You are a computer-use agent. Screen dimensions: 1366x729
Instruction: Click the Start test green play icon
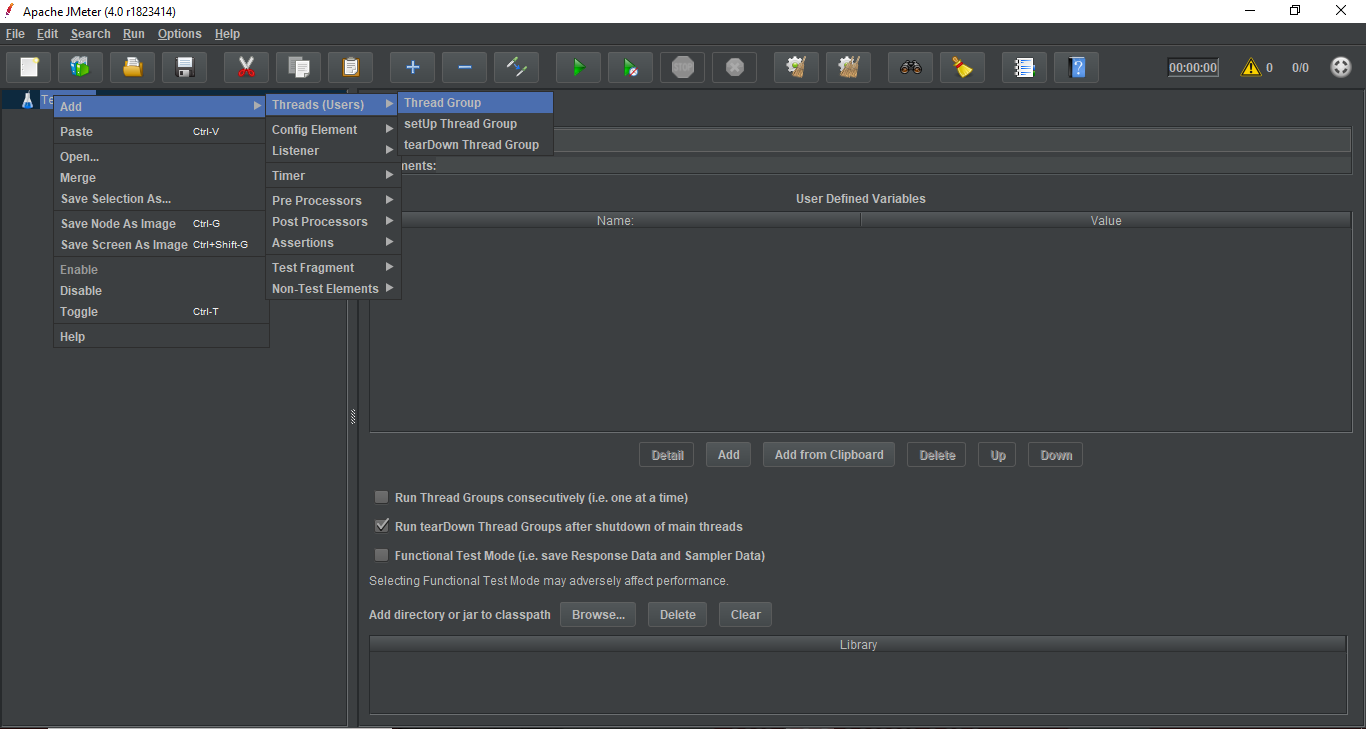point(578,68)
